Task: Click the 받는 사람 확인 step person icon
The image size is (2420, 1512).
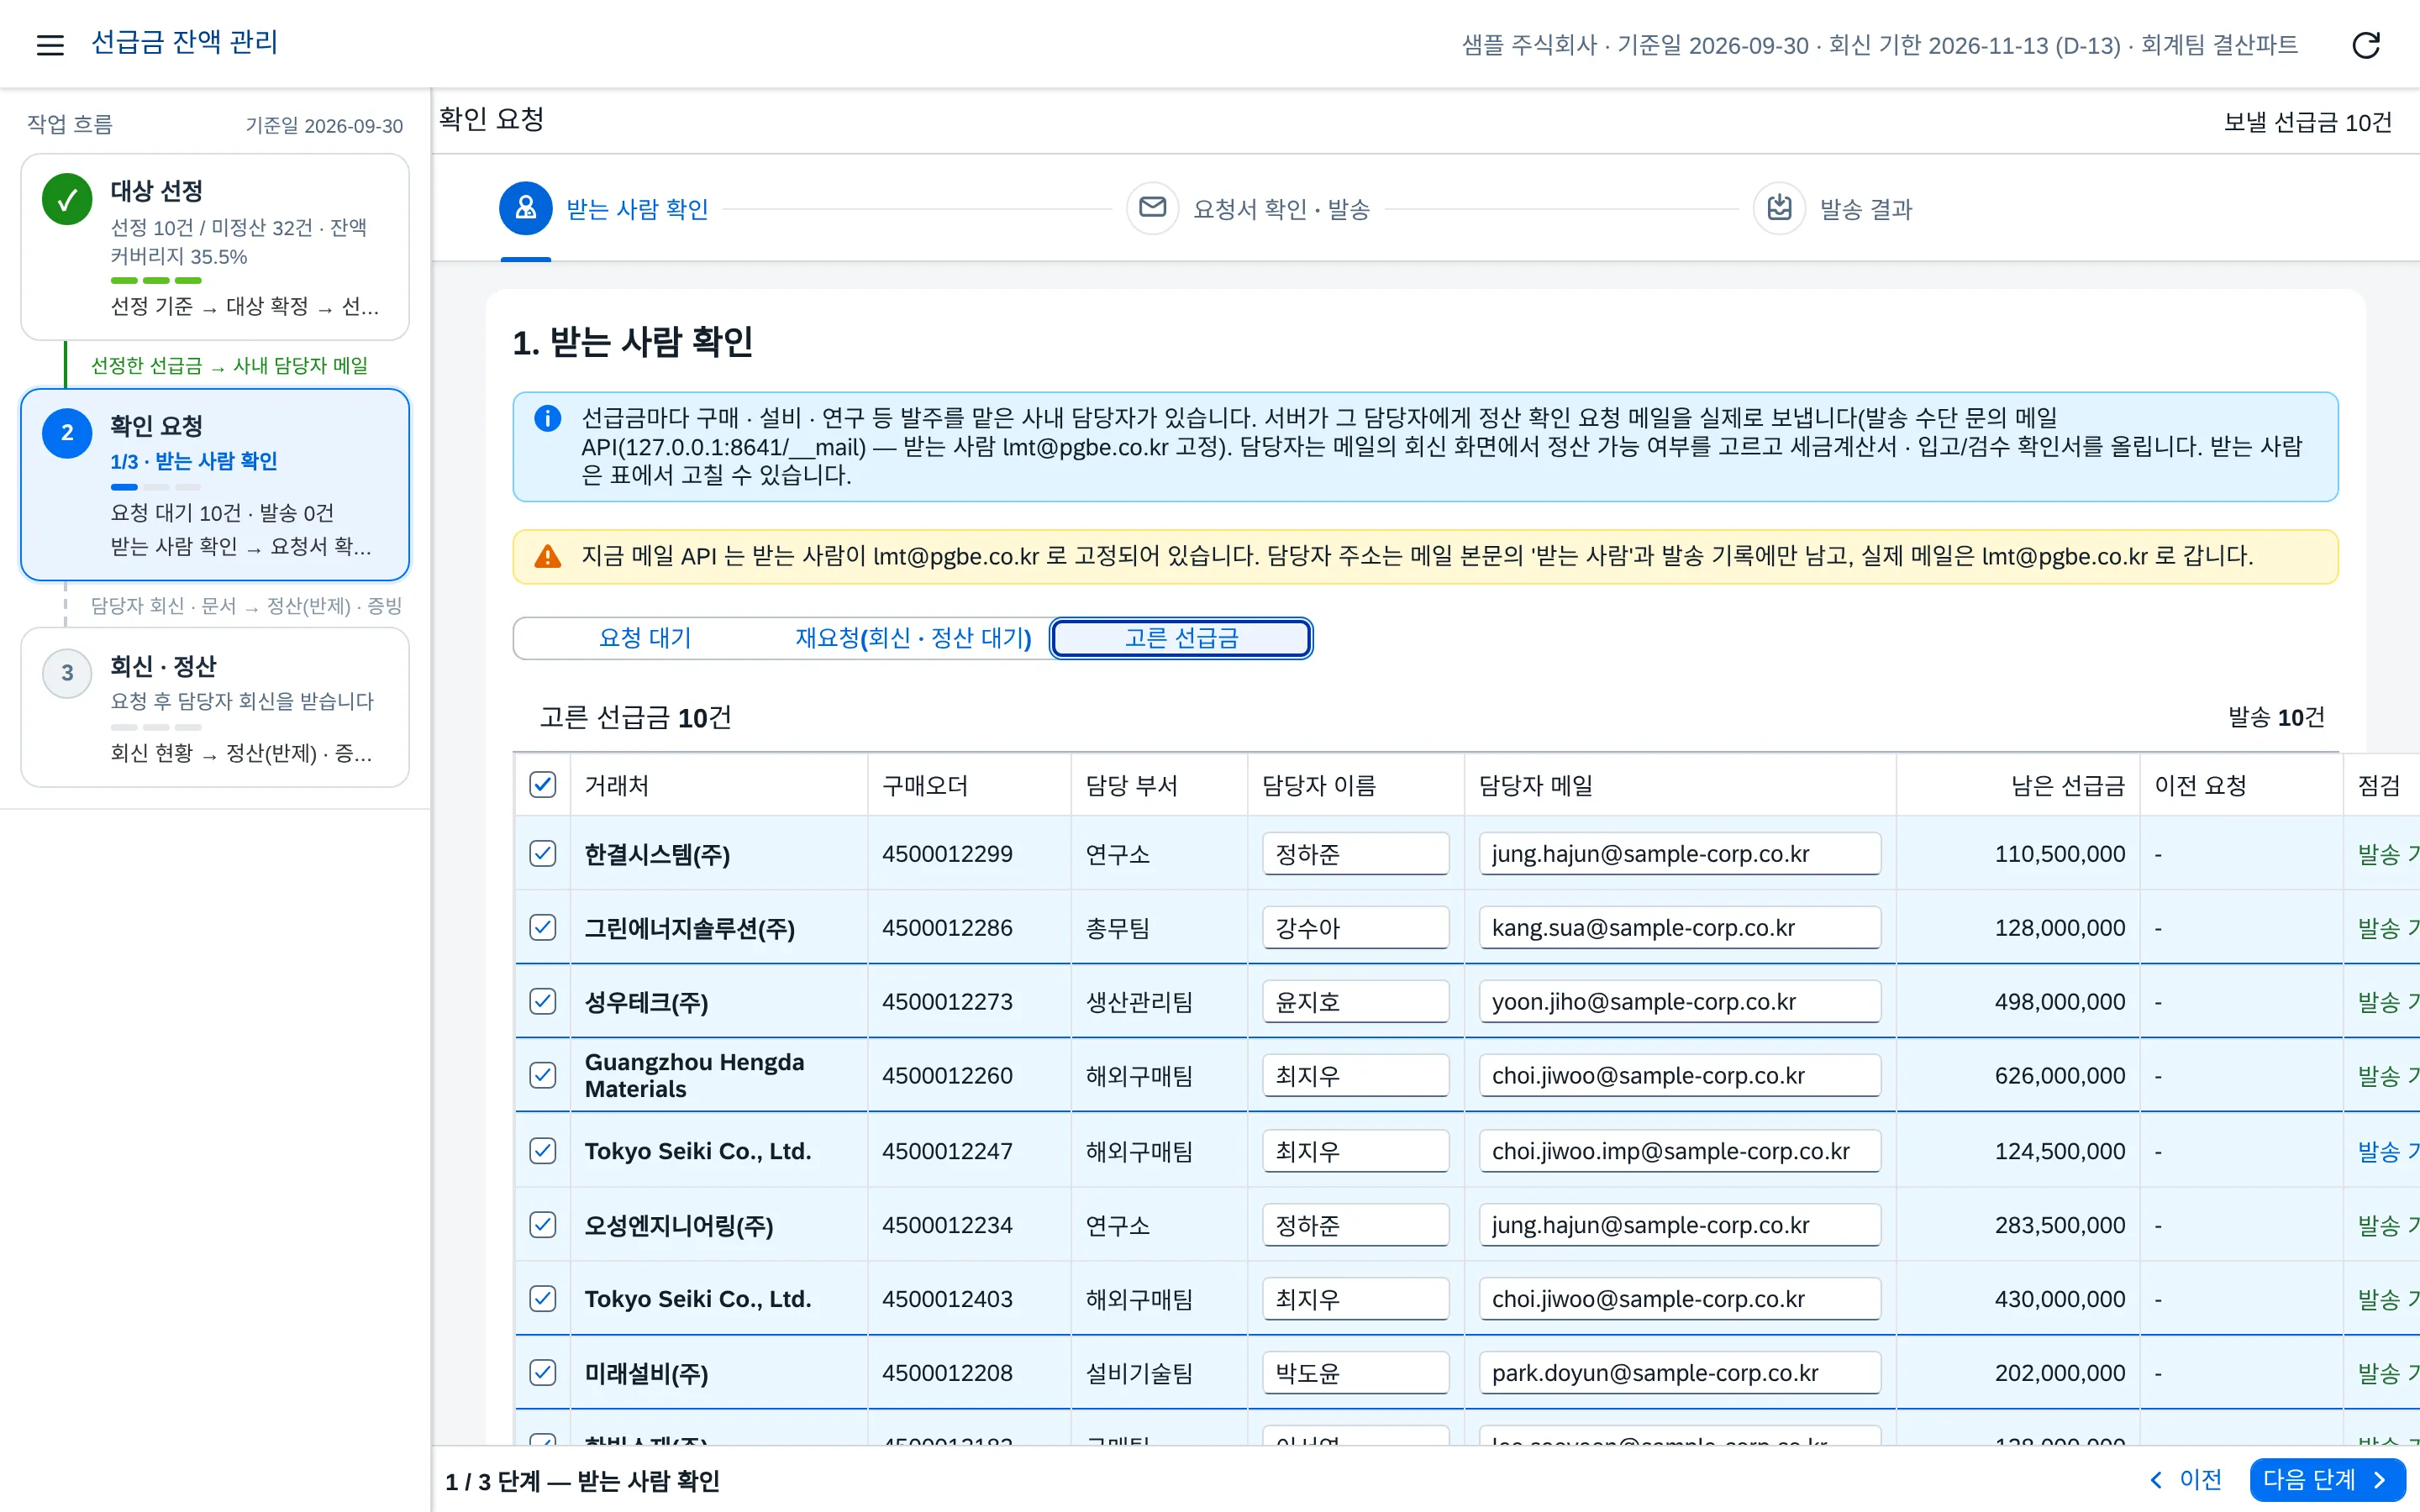Action: point(525,208)
